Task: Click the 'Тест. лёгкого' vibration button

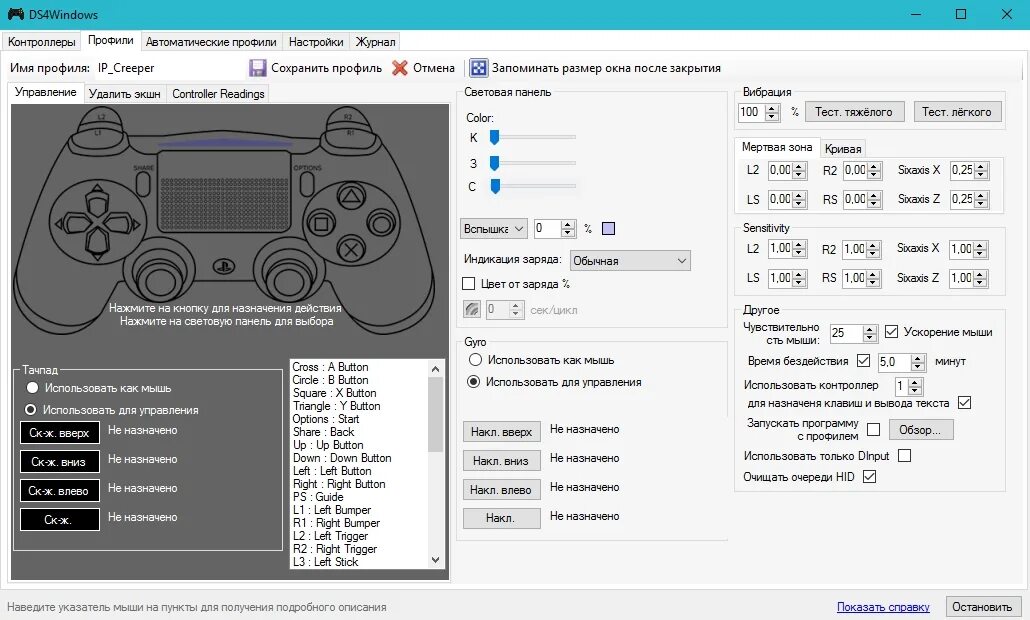Action: click(x=957, y=112)
